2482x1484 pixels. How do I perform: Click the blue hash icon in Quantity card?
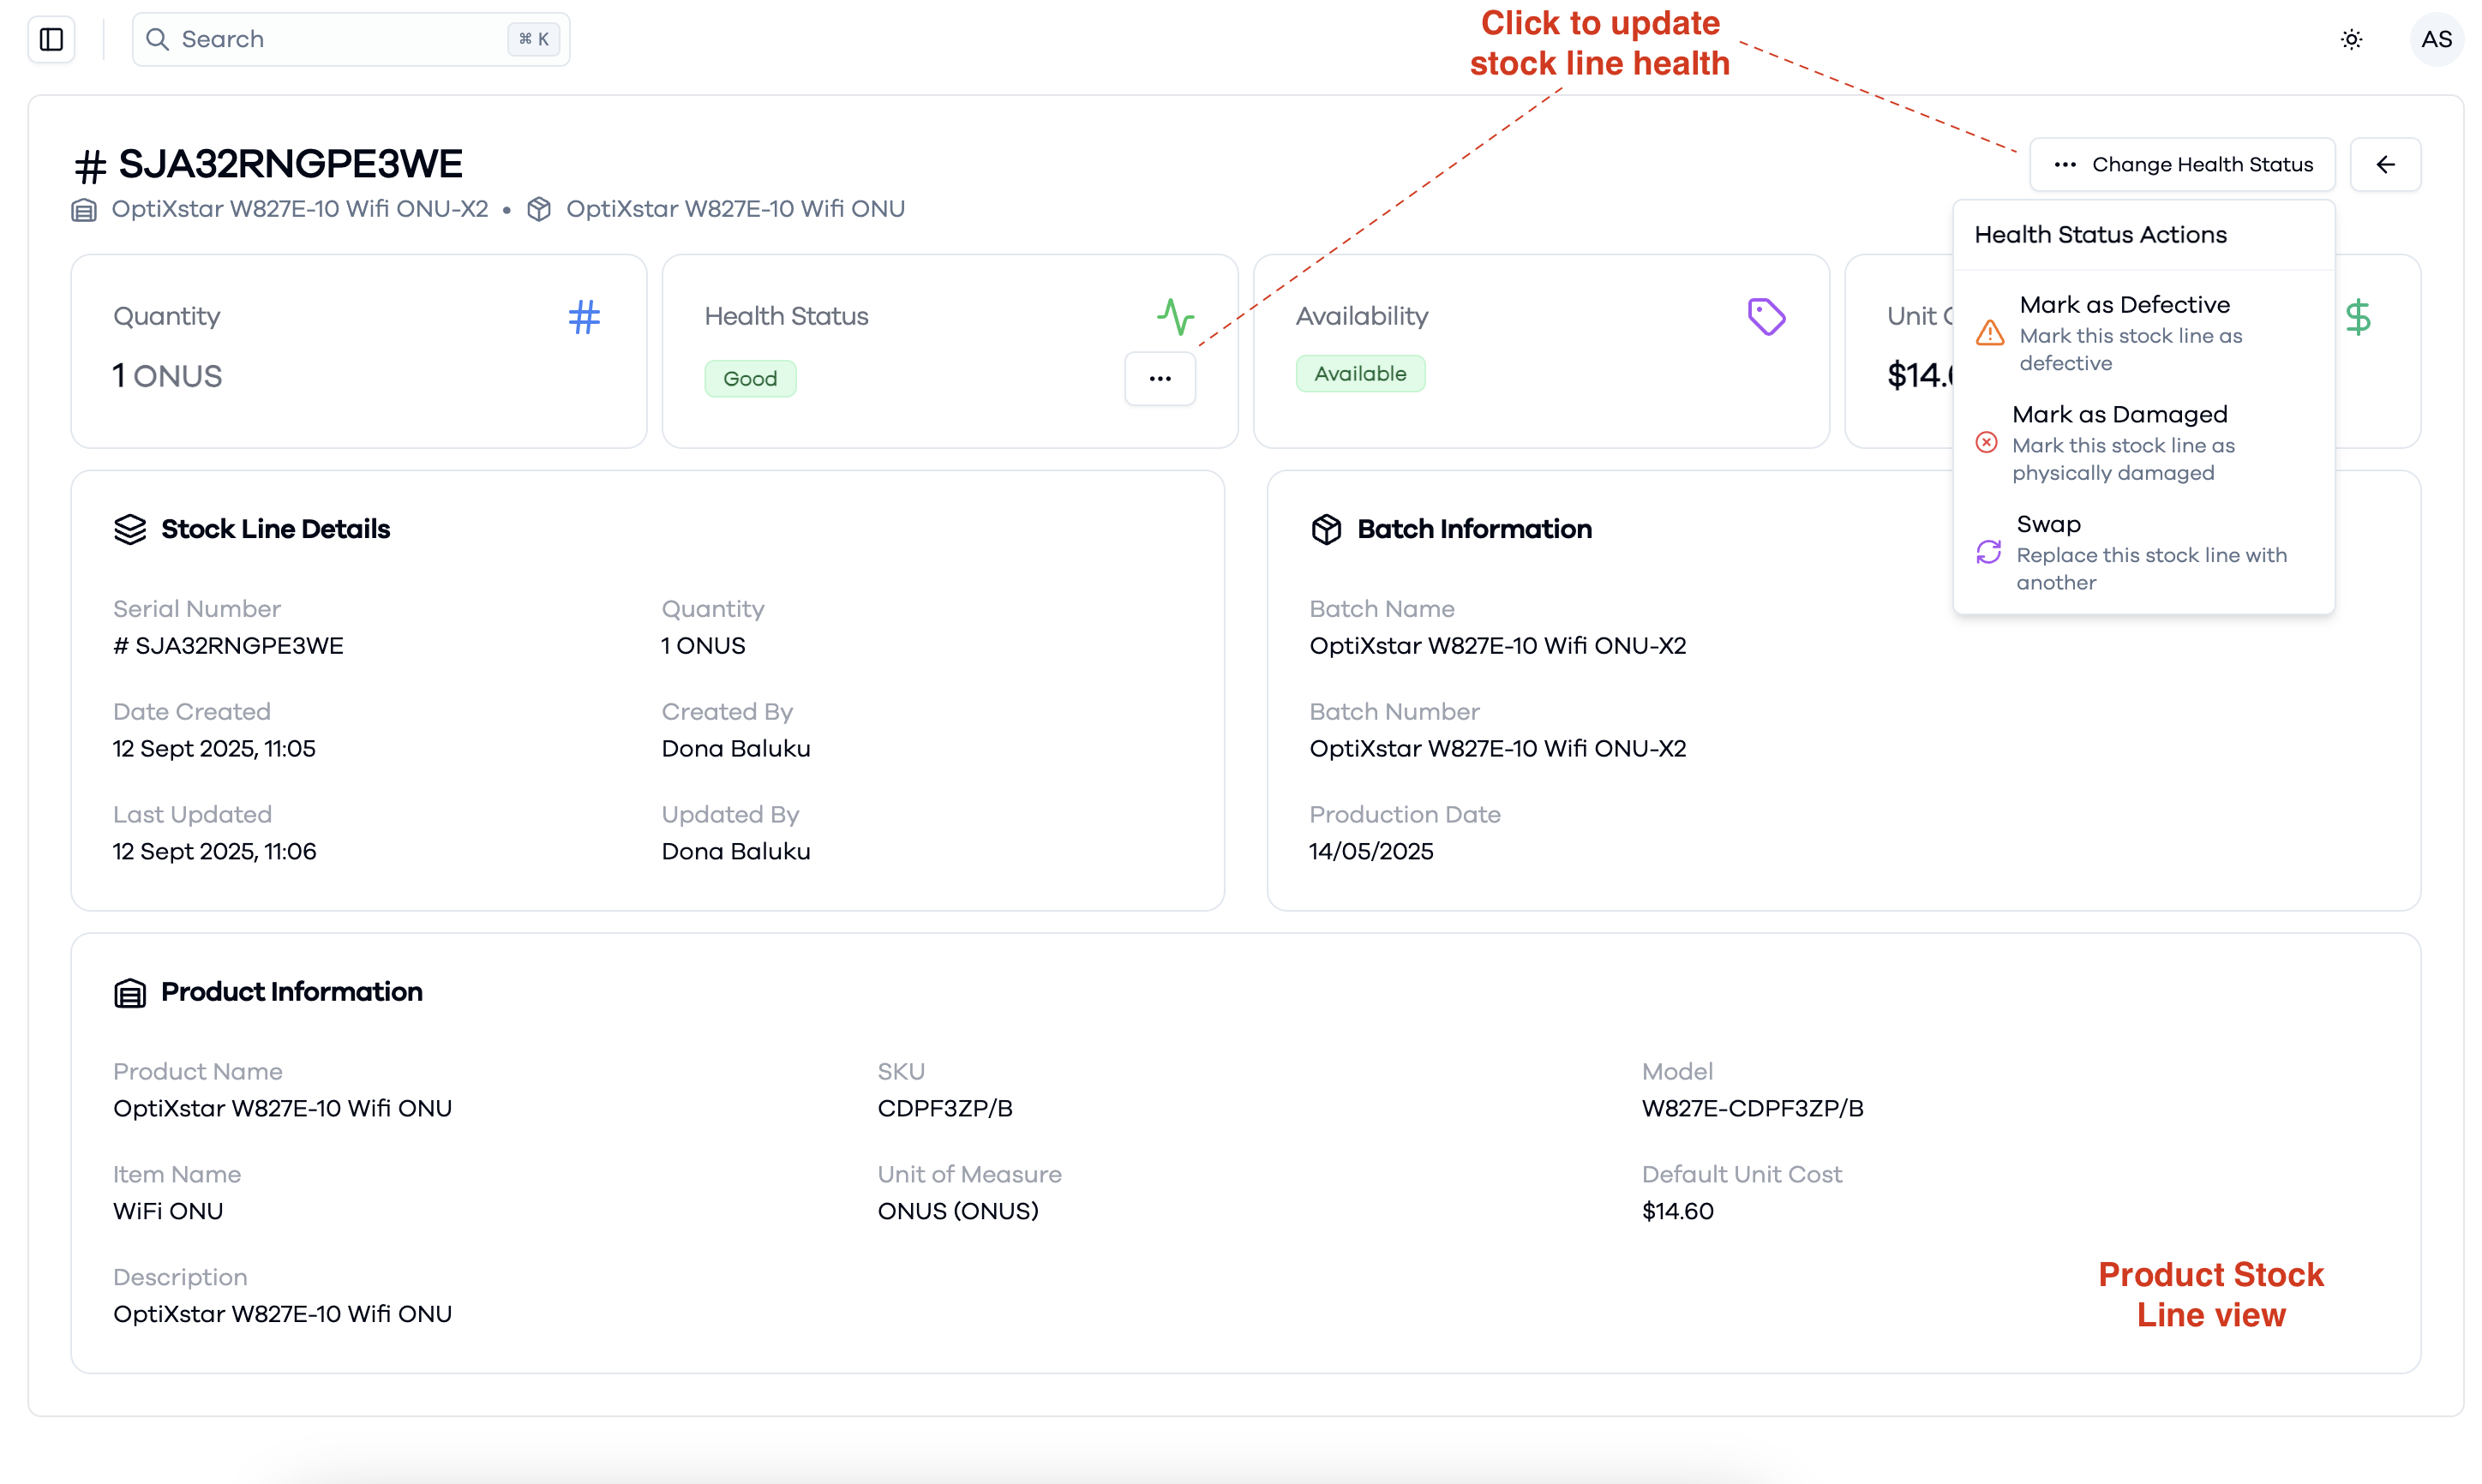point(584,317)
